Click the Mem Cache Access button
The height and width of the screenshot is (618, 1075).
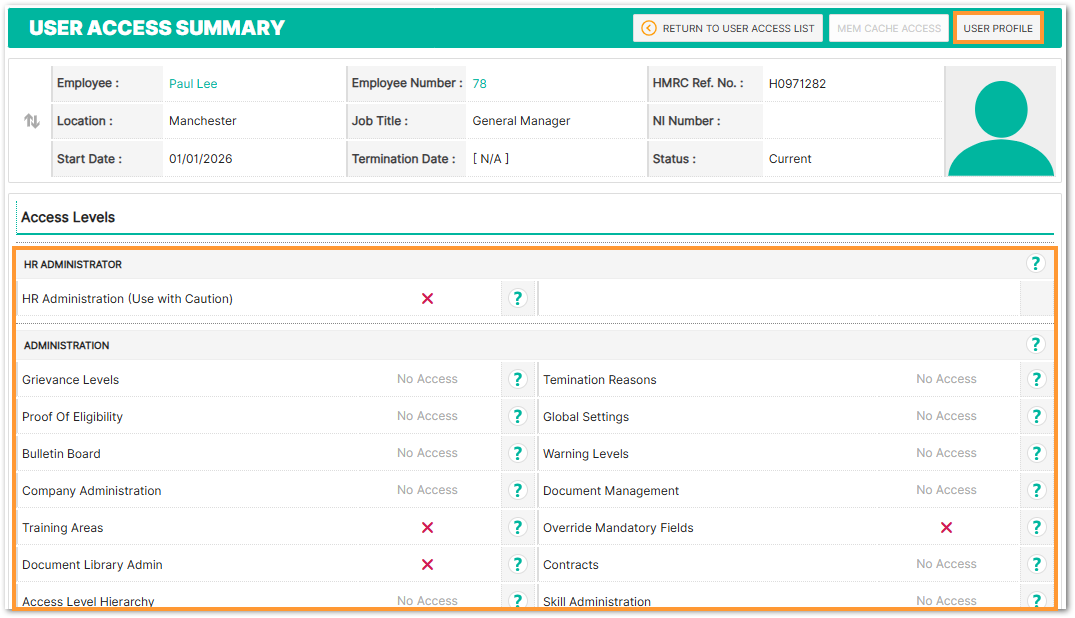pos(889,28)
